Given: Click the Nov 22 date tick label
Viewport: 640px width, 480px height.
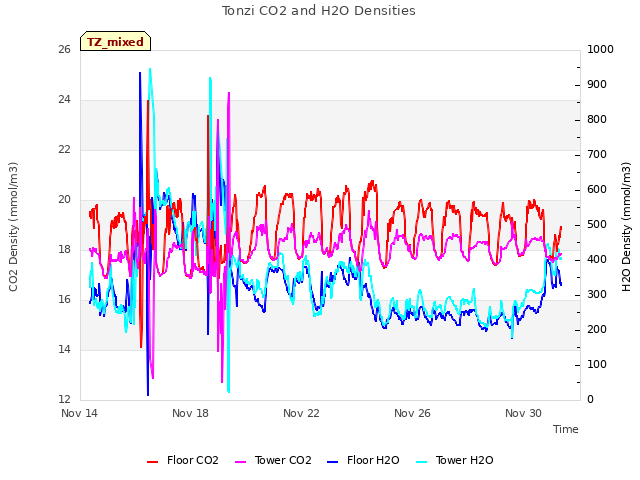Looking at the screenshot, I should pos(301,413).
